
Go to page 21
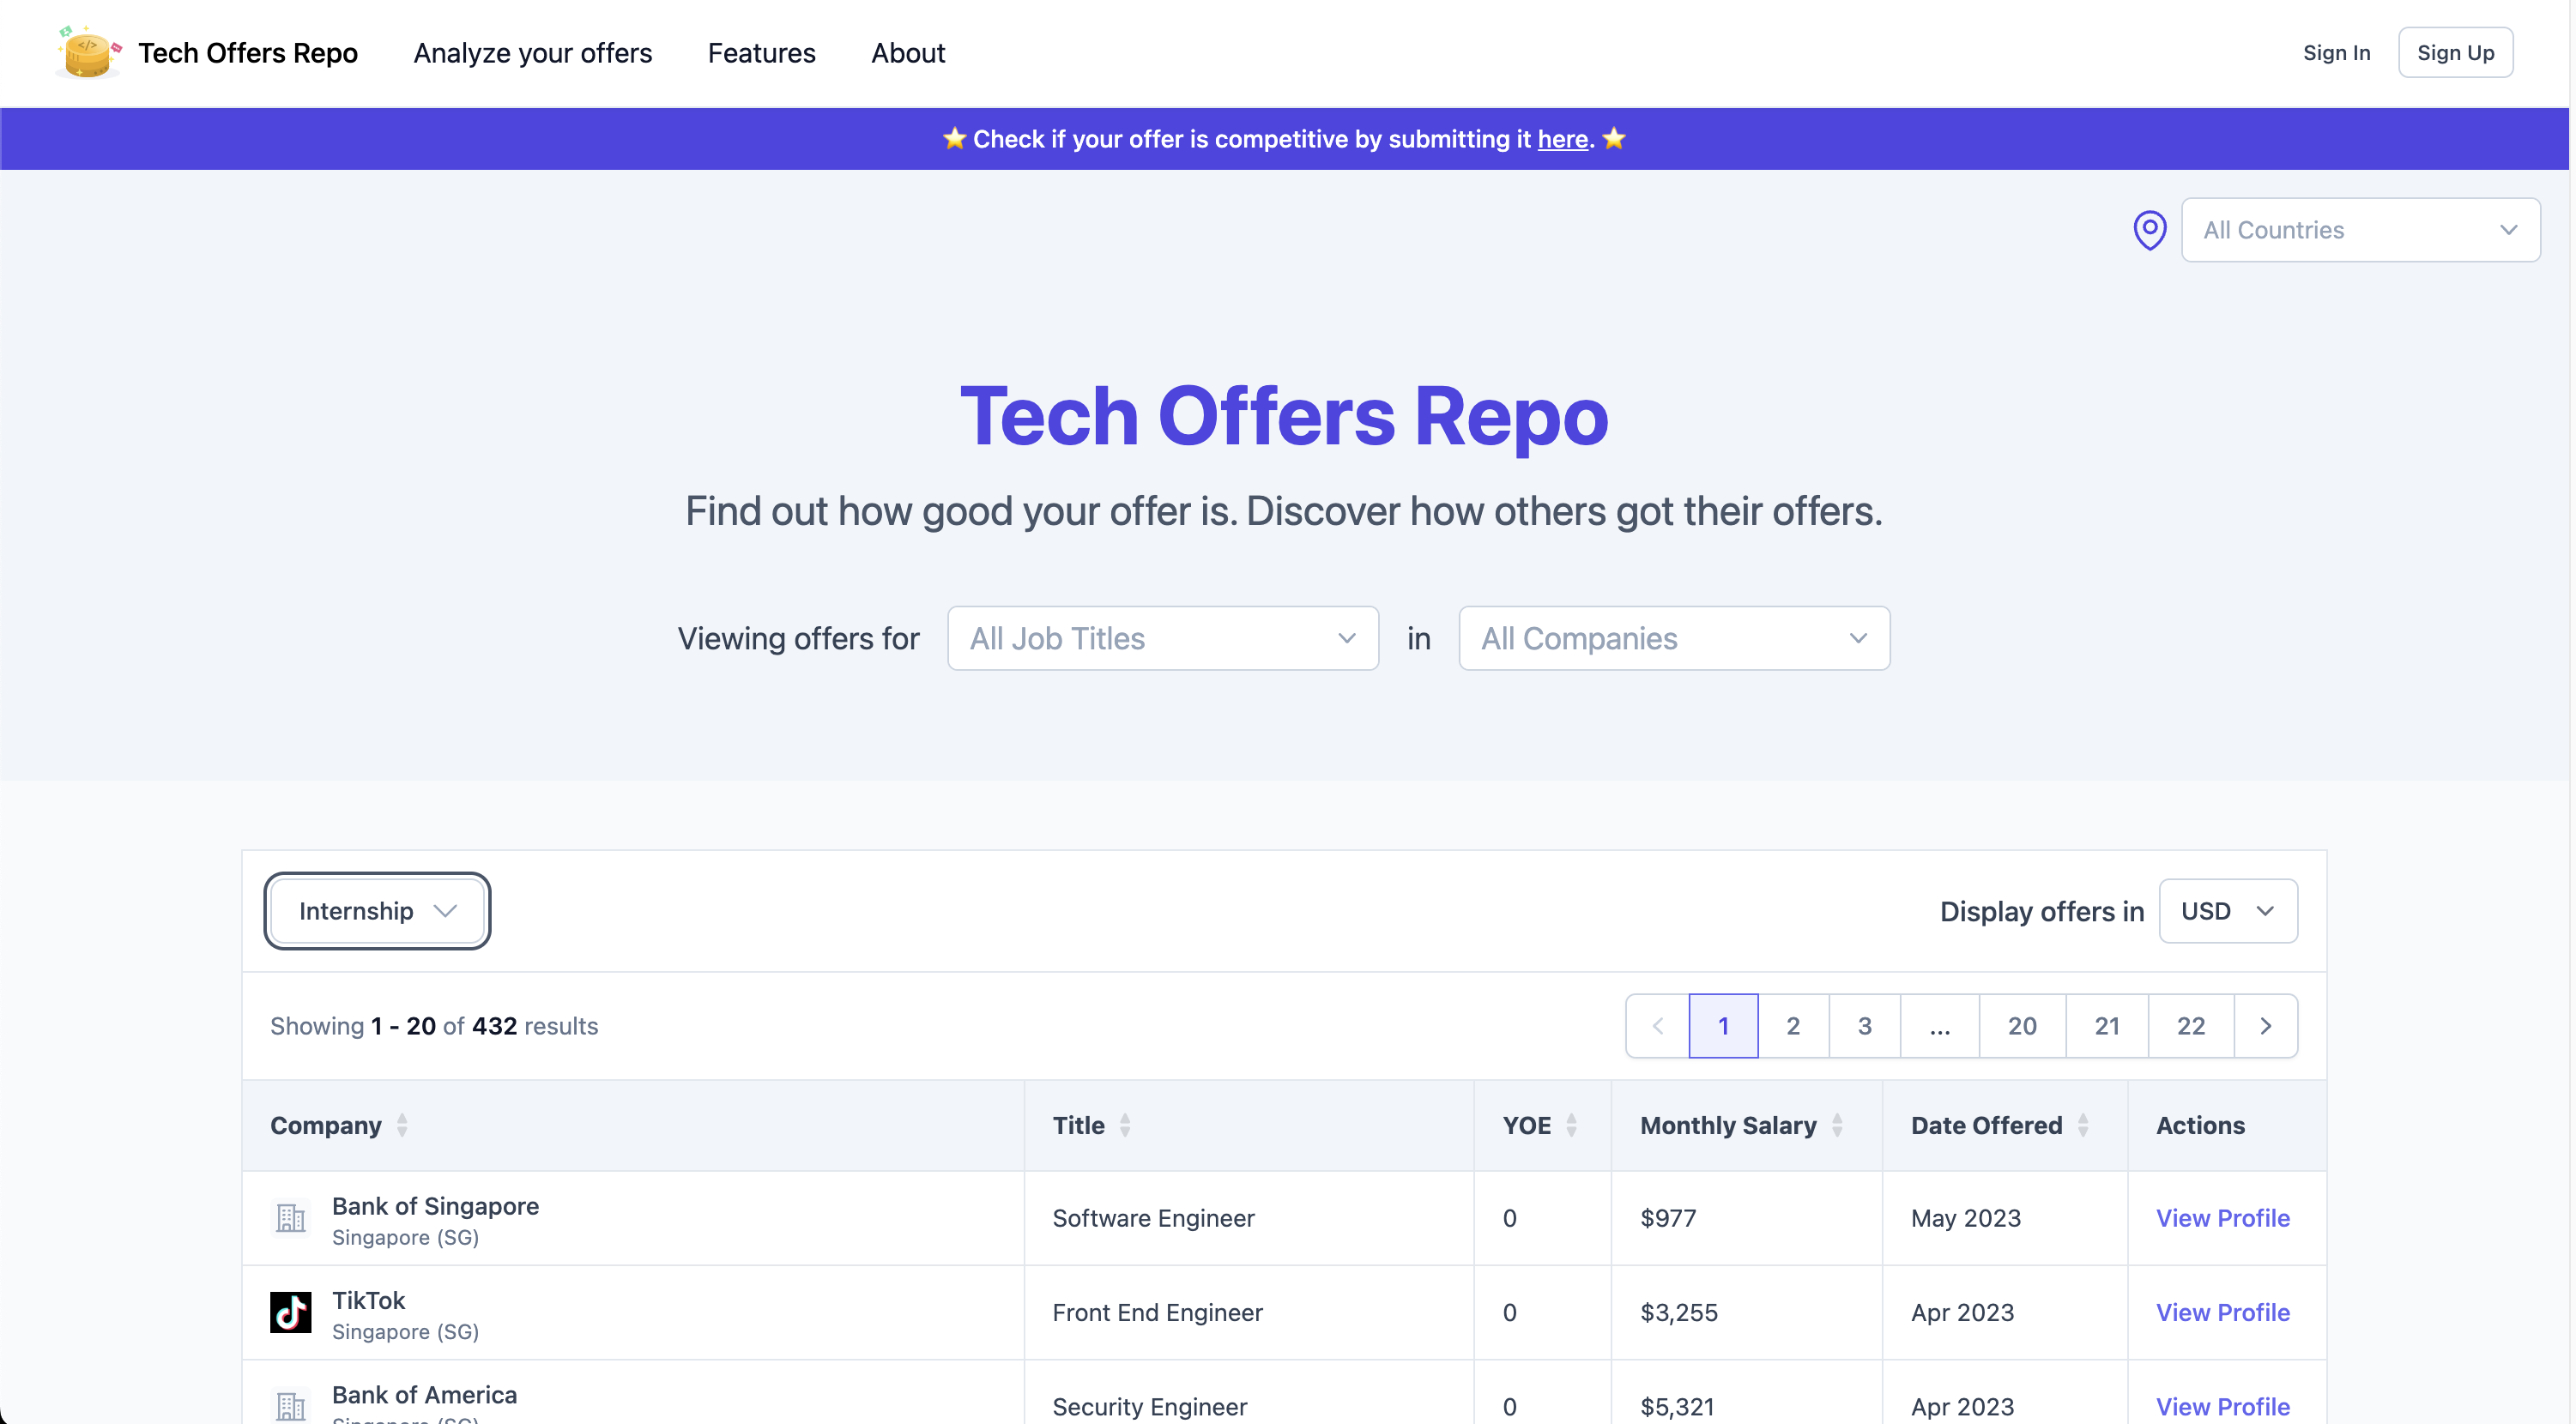click(2107, 1026)
